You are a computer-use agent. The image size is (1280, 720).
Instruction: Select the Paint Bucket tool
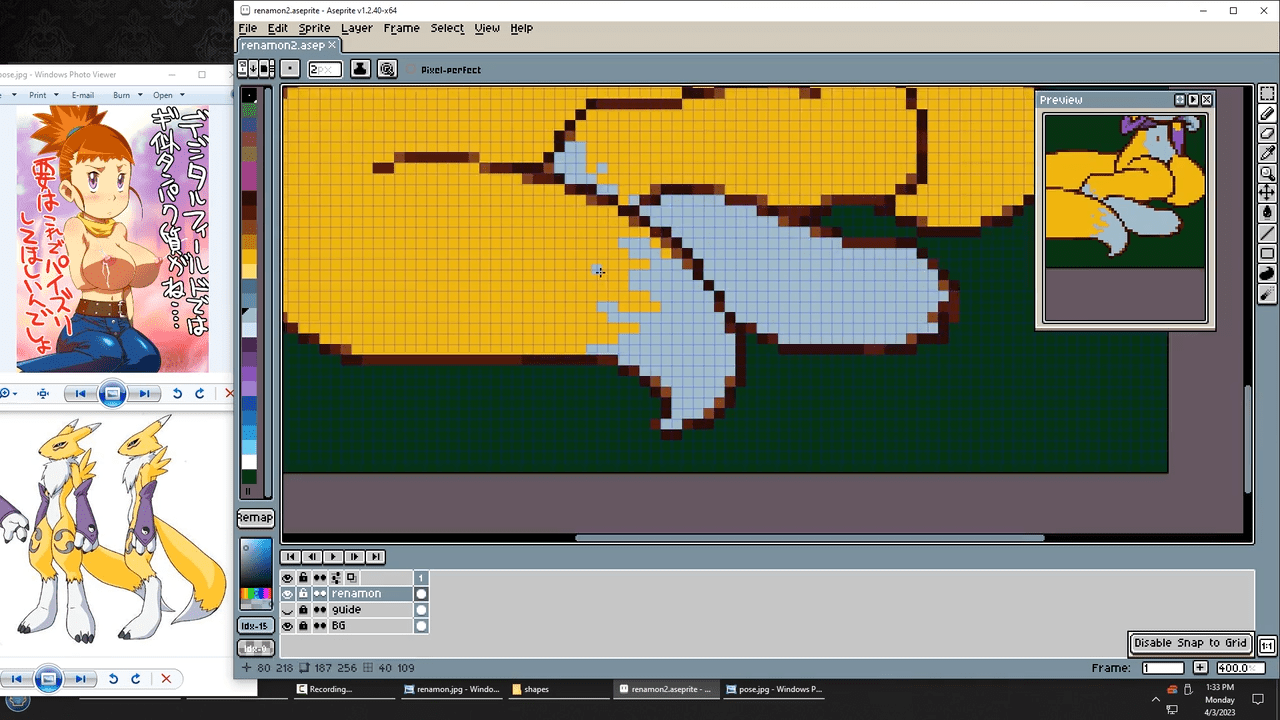click(1267, 212)
